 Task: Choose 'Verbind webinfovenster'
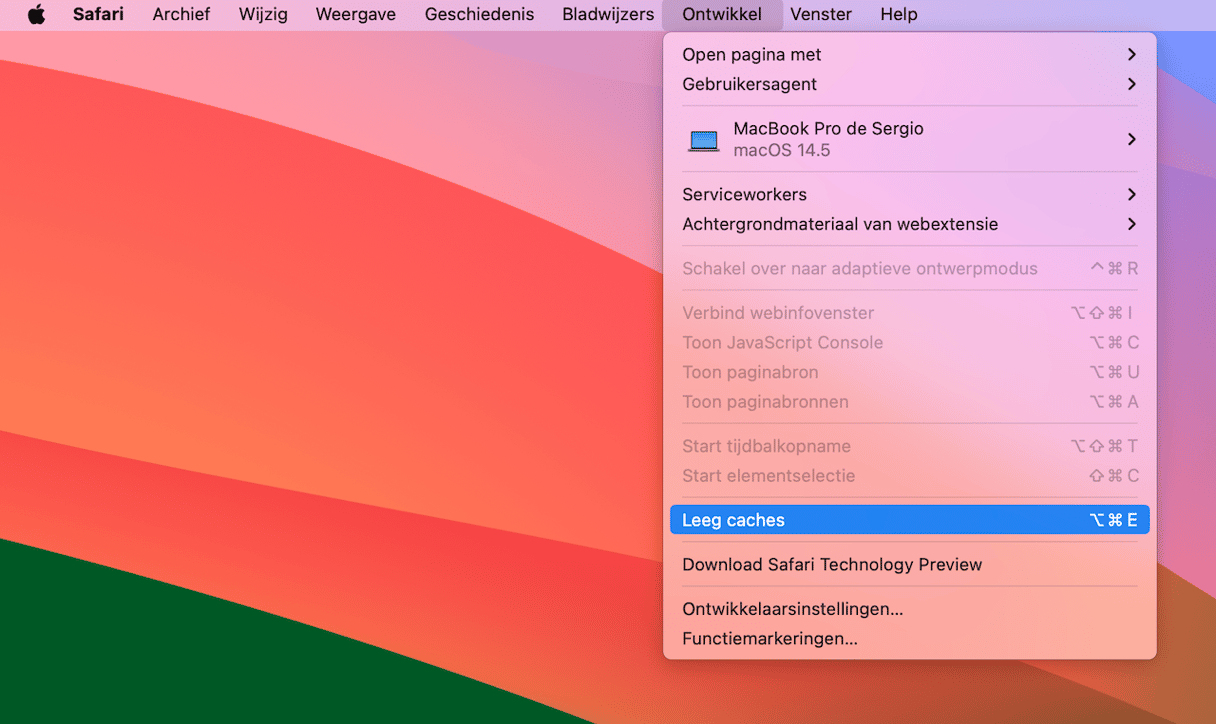click(x=910, y=313)
